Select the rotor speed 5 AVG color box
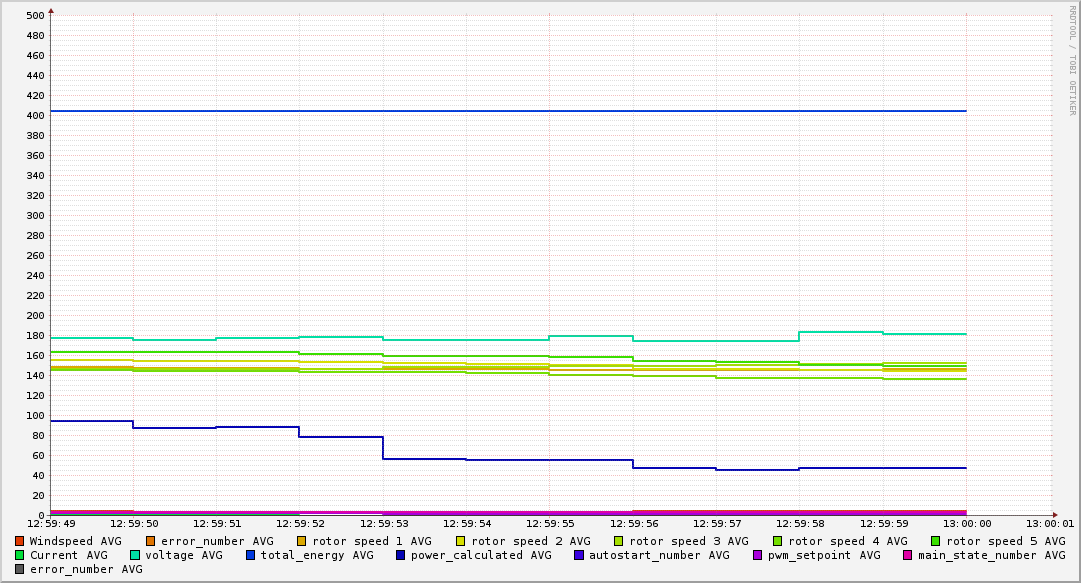This screenshot has width=1081, height=583. pos(936,541)
